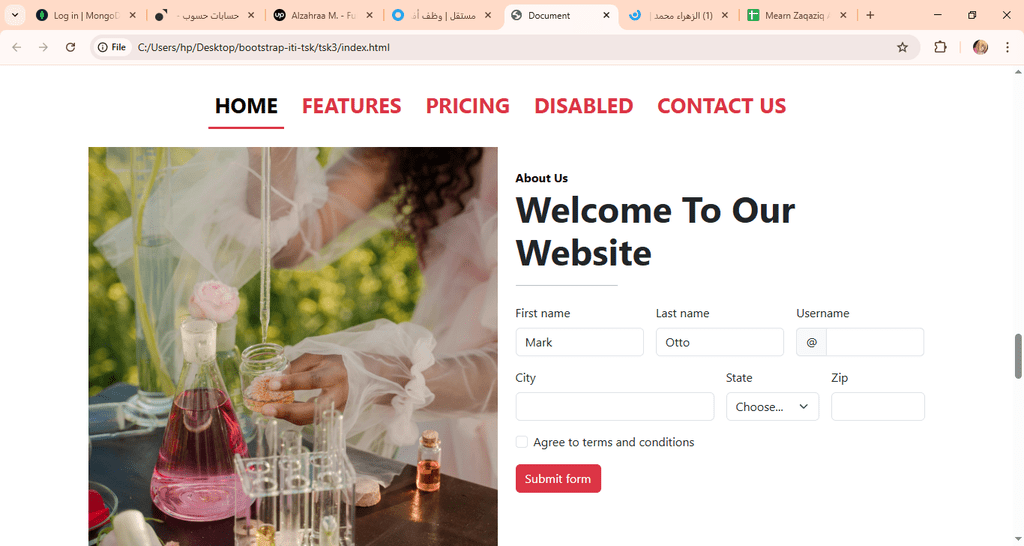
Task: Click the File site info icon
Action: click(x=112, y=47)
